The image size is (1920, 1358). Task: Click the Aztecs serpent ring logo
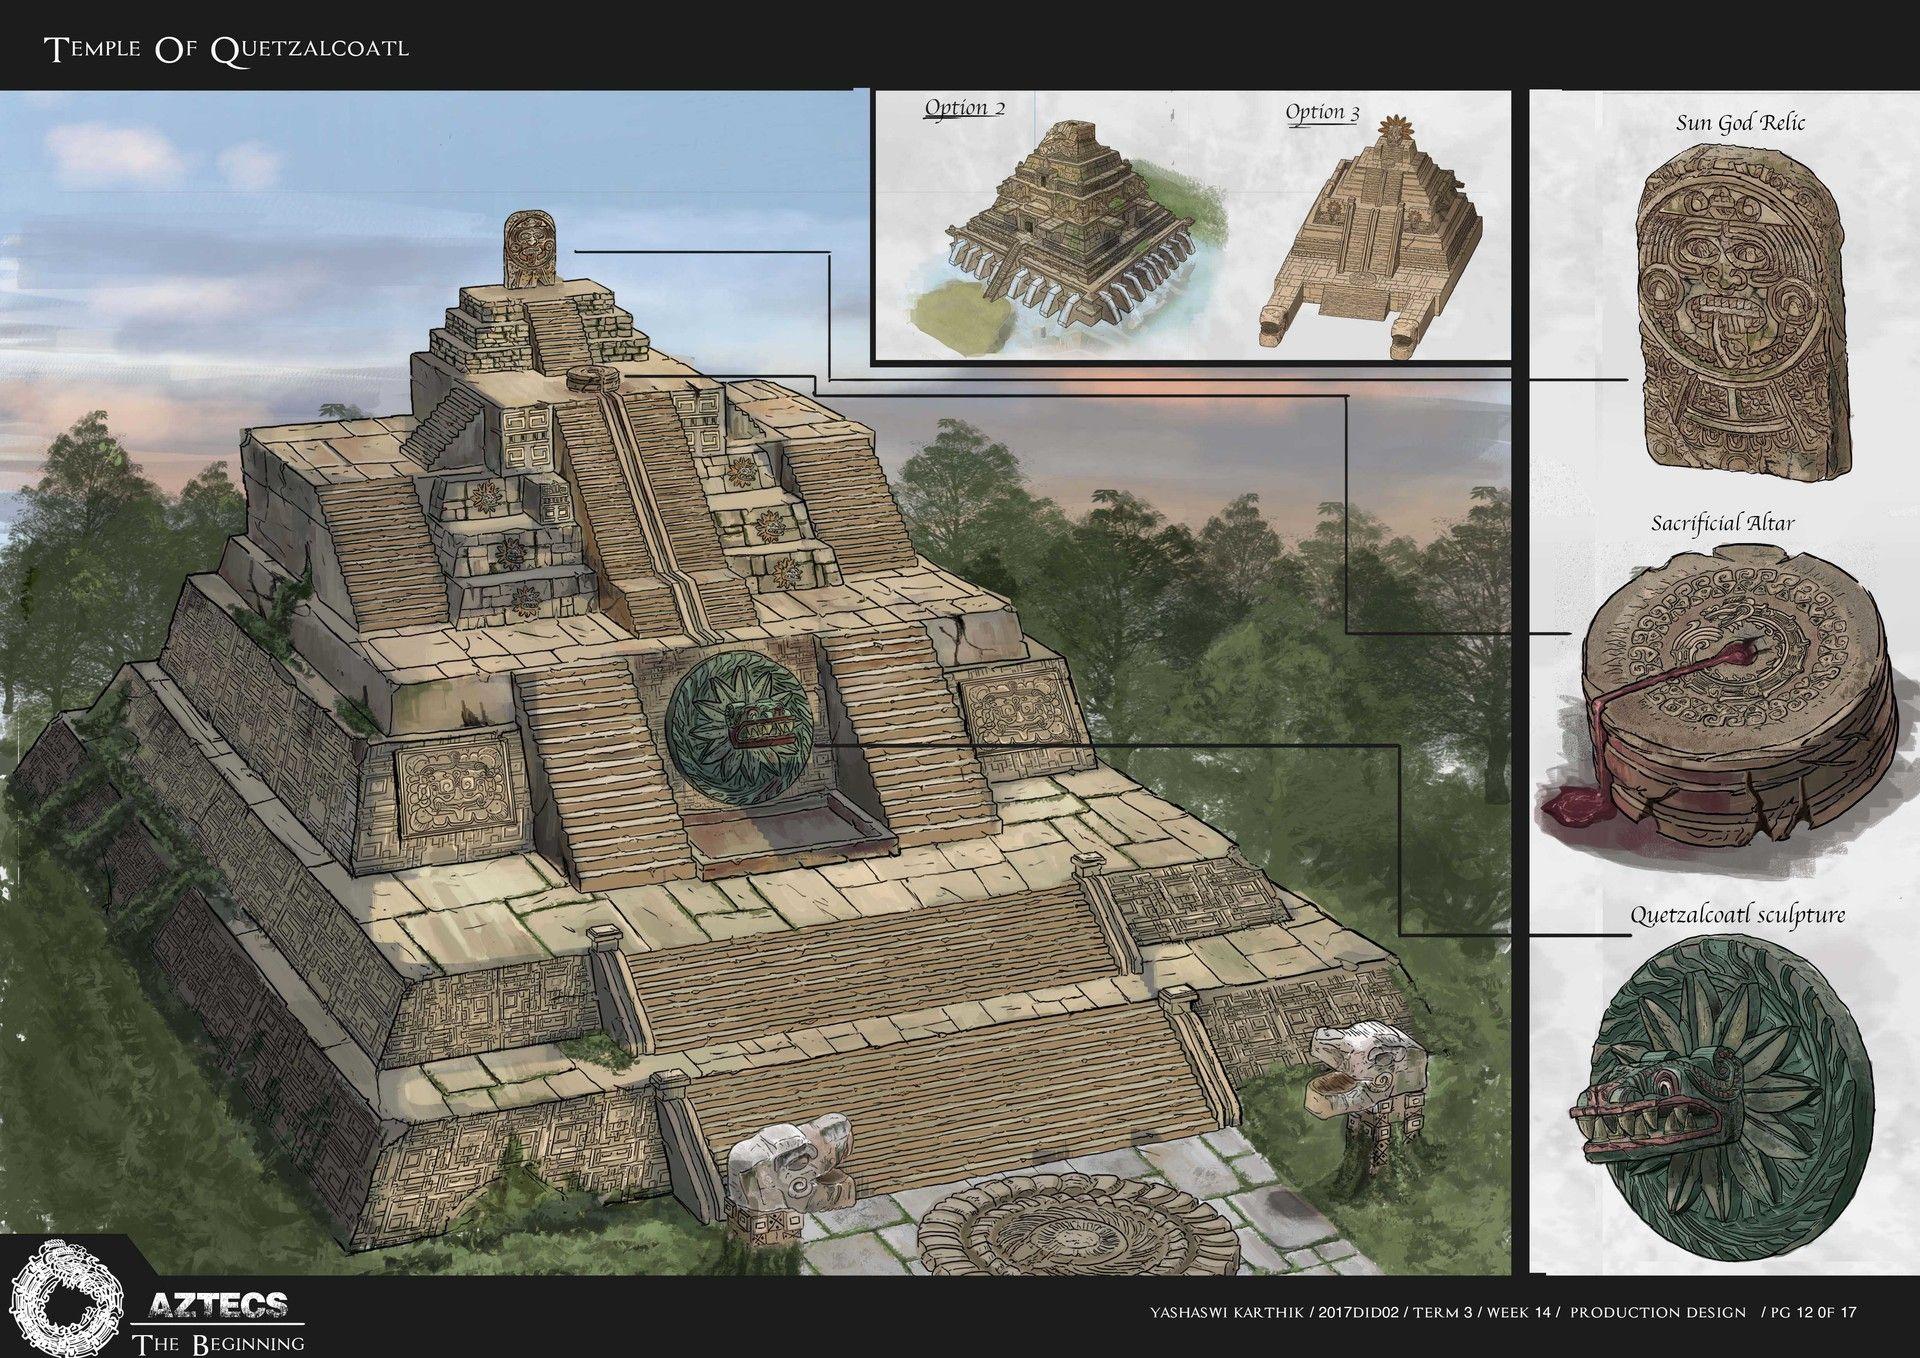(65, 1297)
